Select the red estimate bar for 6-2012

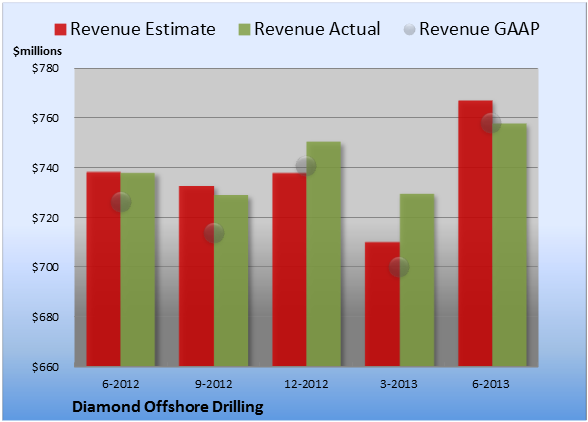(x=104, y=269)
